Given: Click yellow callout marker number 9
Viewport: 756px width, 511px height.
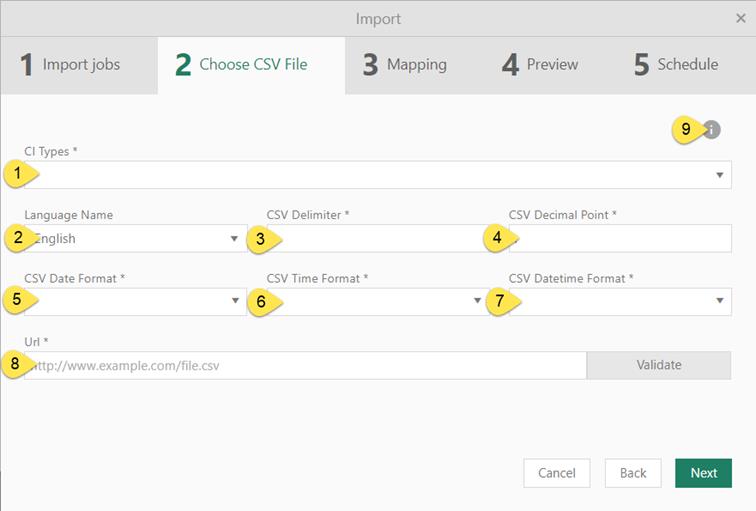Looking at the screenshot, I should 686,129.
